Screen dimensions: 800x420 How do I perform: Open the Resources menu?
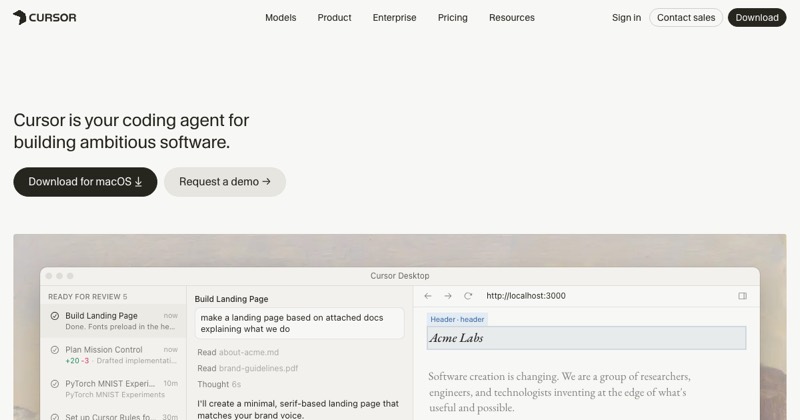click(x=512, y=17)
